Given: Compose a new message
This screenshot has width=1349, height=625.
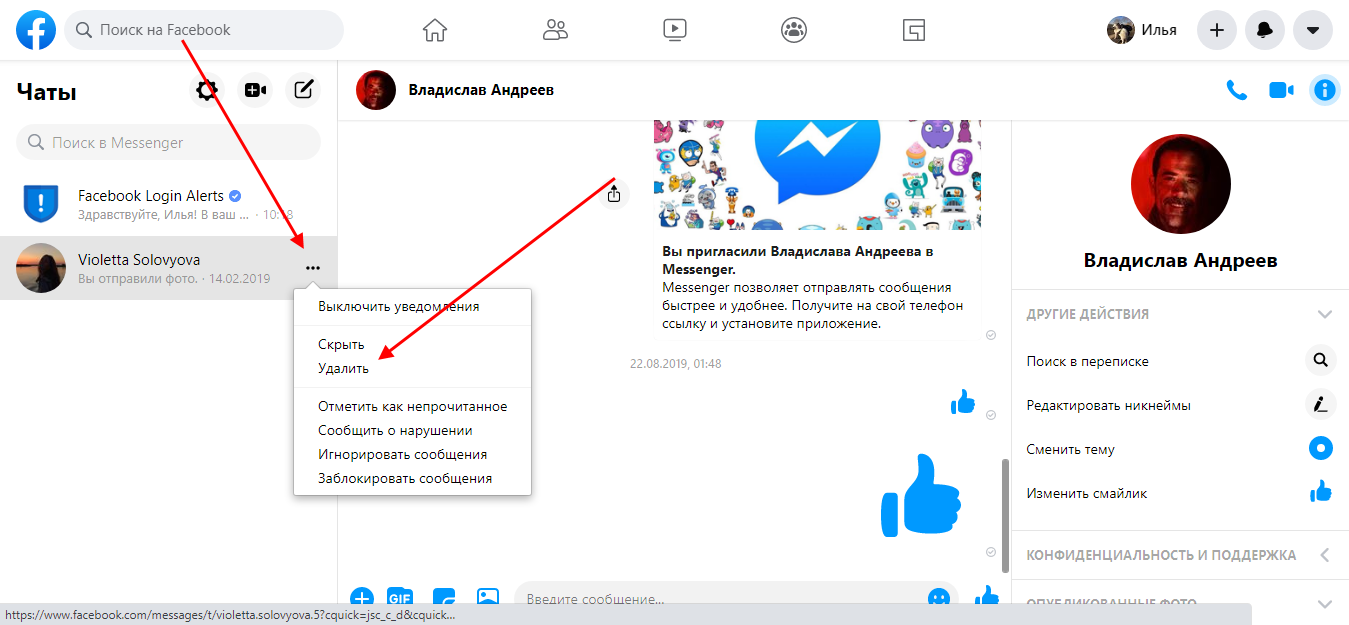Looking at the screenshot, I should [304, 91].
